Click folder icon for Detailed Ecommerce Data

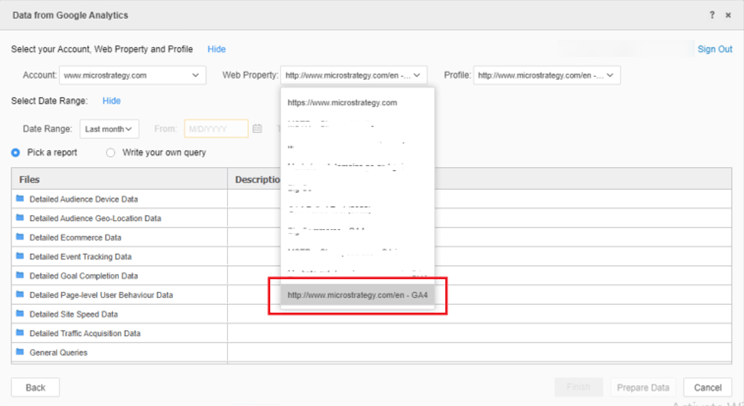pyautogui.click(x=20, y=237)
